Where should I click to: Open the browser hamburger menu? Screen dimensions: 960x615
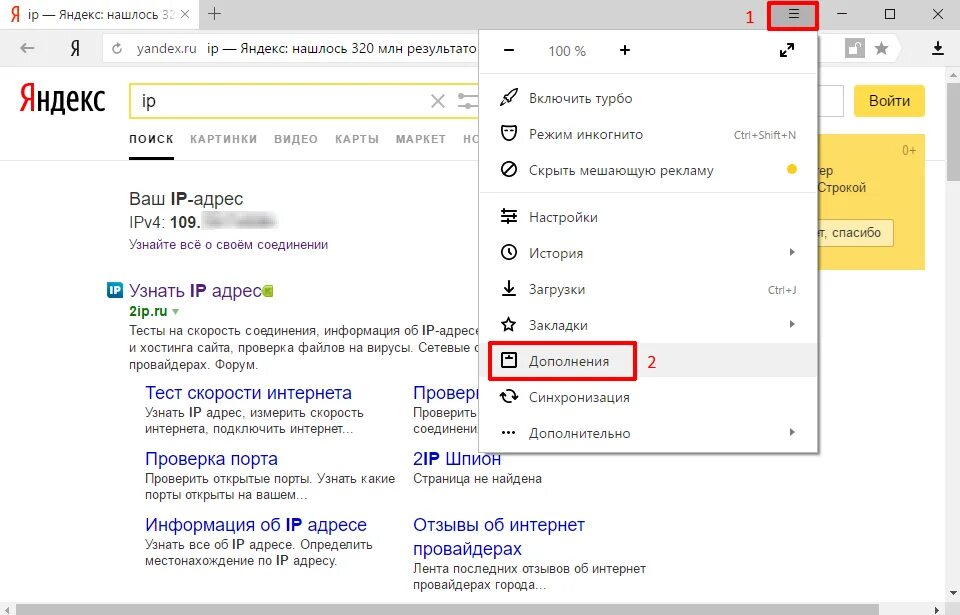[x=793, y=15]
